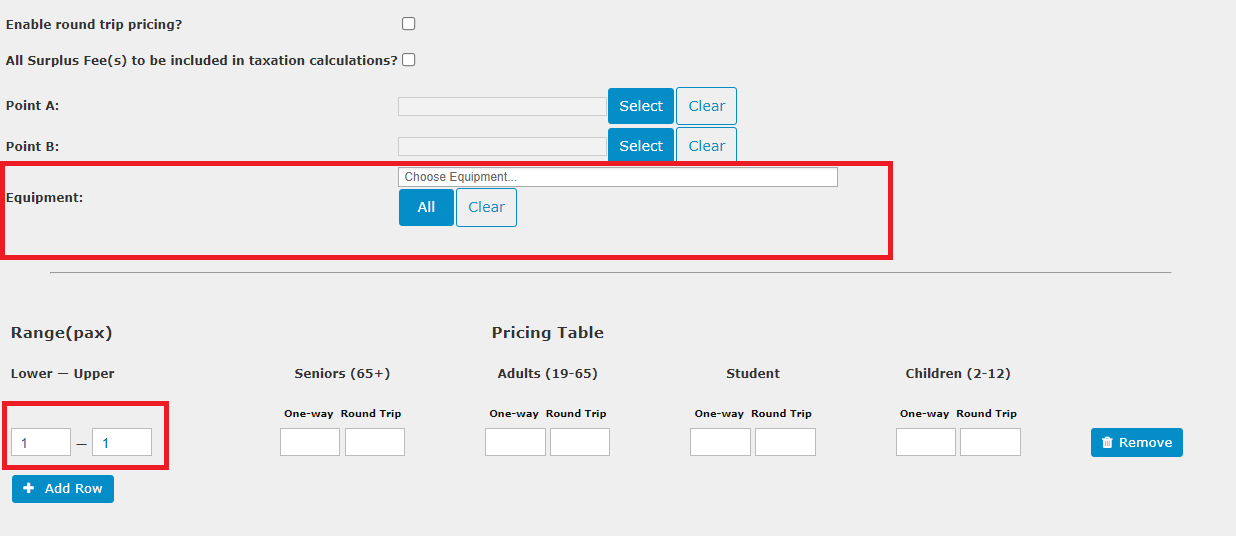The width and height of the screenshot is (1236, 536).
Task: Click Adults Round Trip price field
Action: (x=580, y=442)
